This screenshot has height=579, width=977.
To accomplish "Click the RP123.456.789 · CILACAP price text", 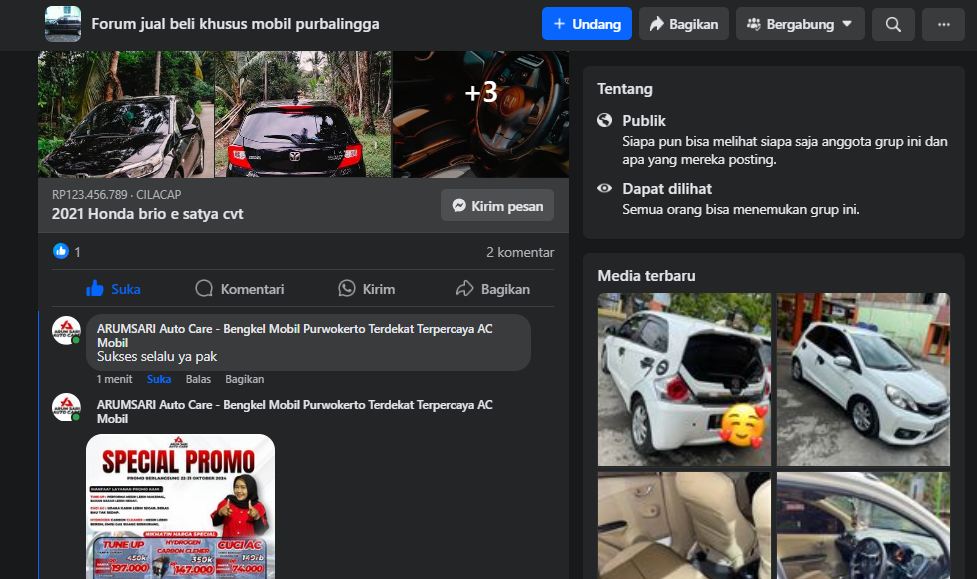I will pyautogui.click(x=117, y=194).
